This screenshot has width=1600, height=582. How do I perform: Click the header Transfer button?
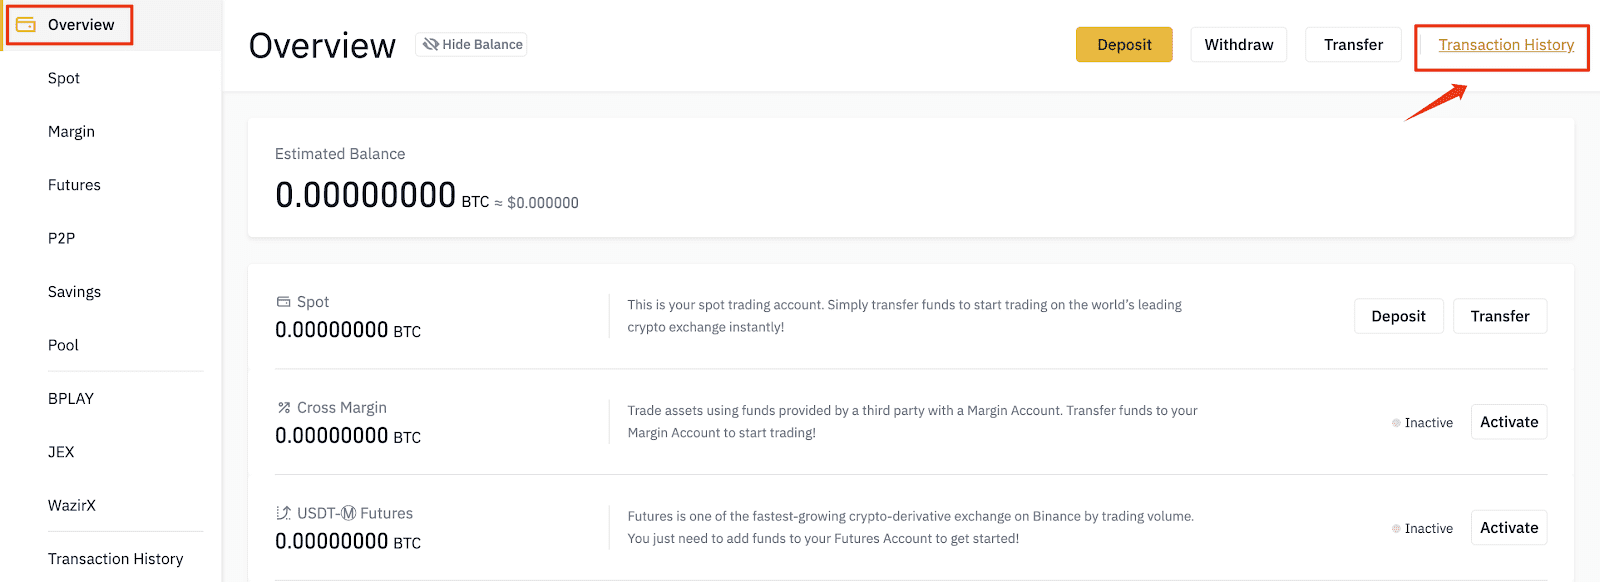pos(1353,45)
